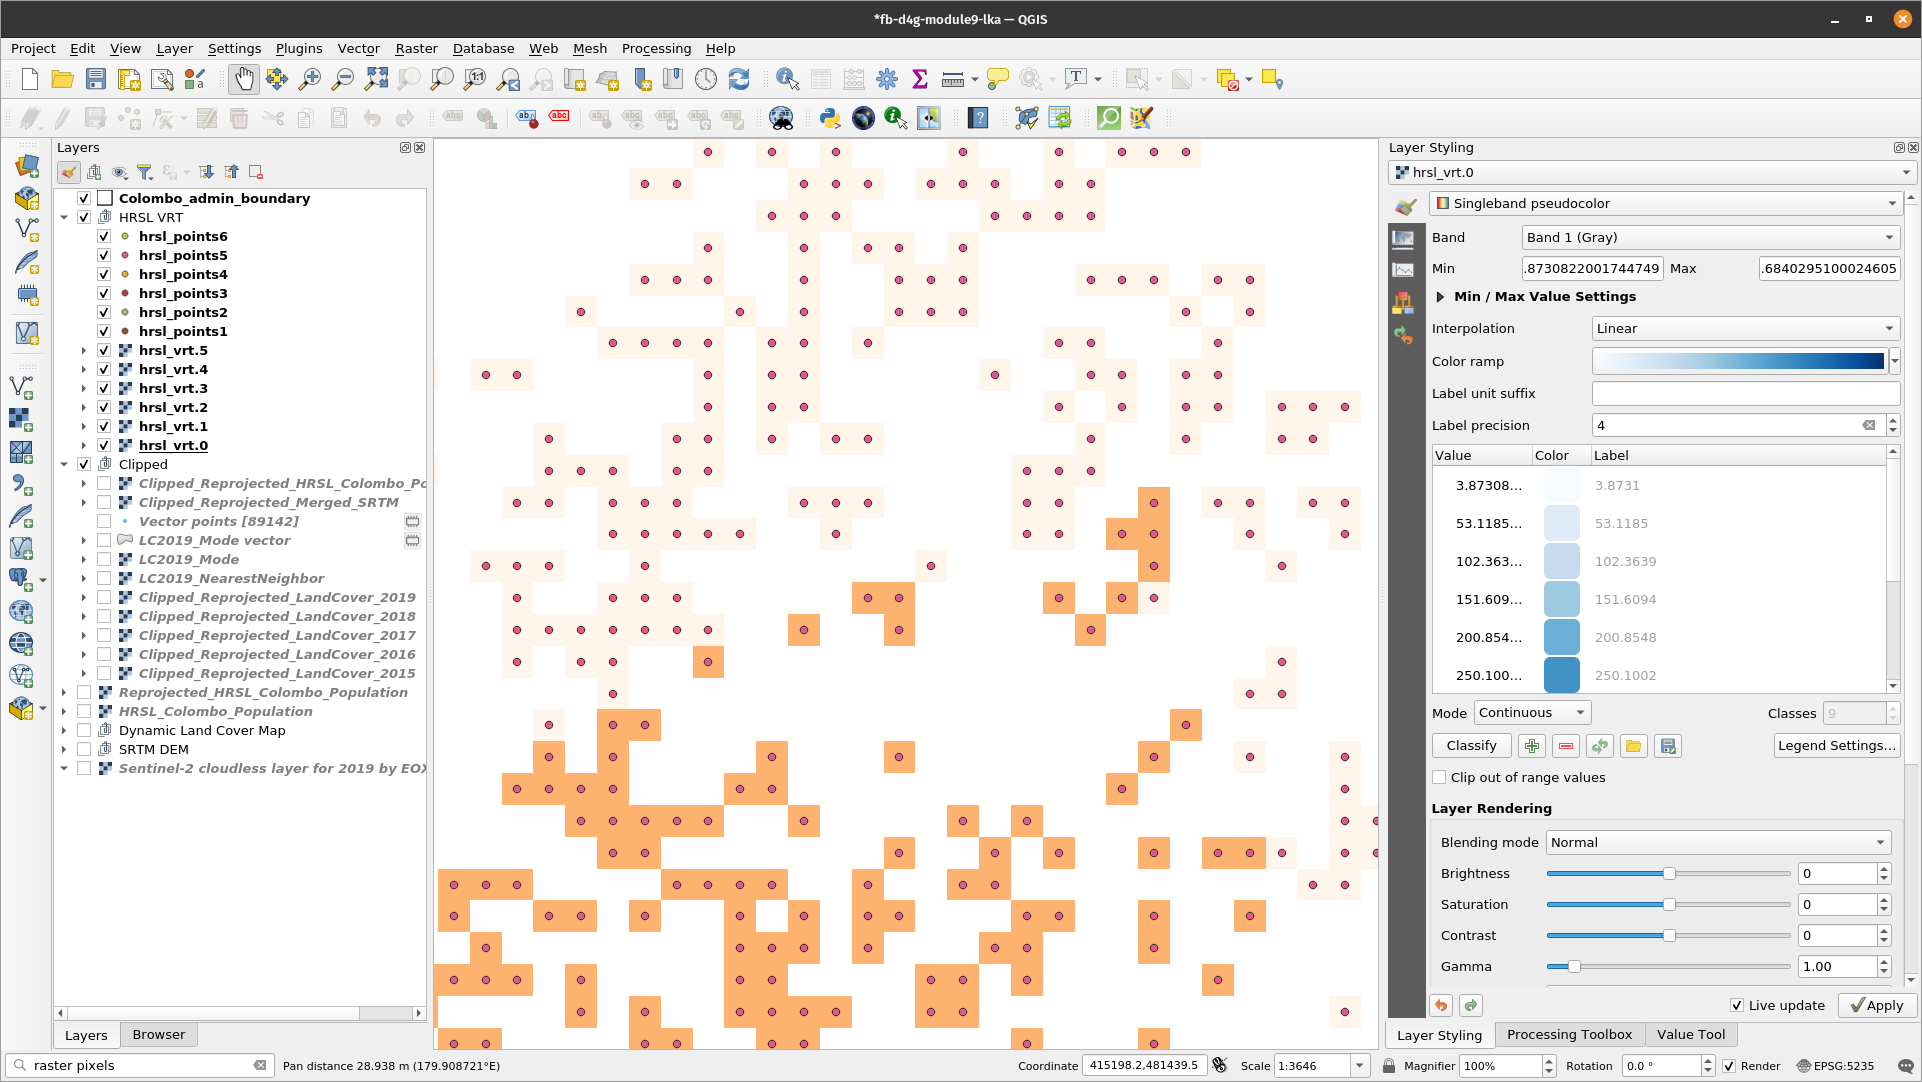
Task: Open the Singleband pseudocolor renderer dropdown
Action: click(1664, 204)
